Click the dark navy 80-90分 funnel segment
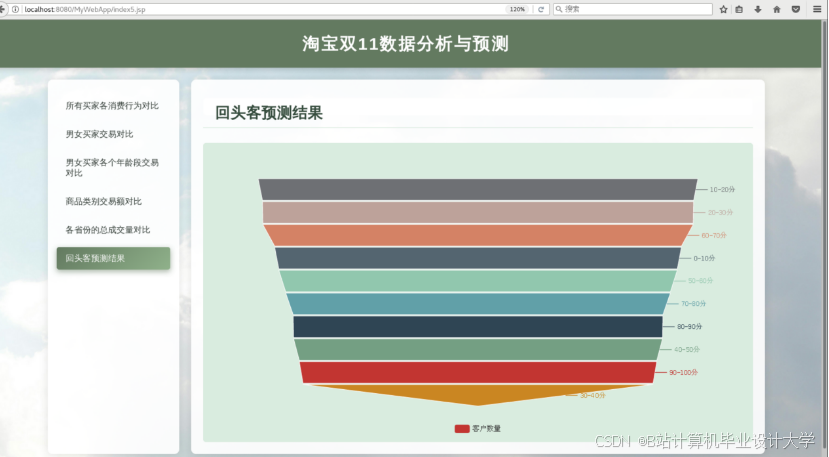 [x=478, y=326]
